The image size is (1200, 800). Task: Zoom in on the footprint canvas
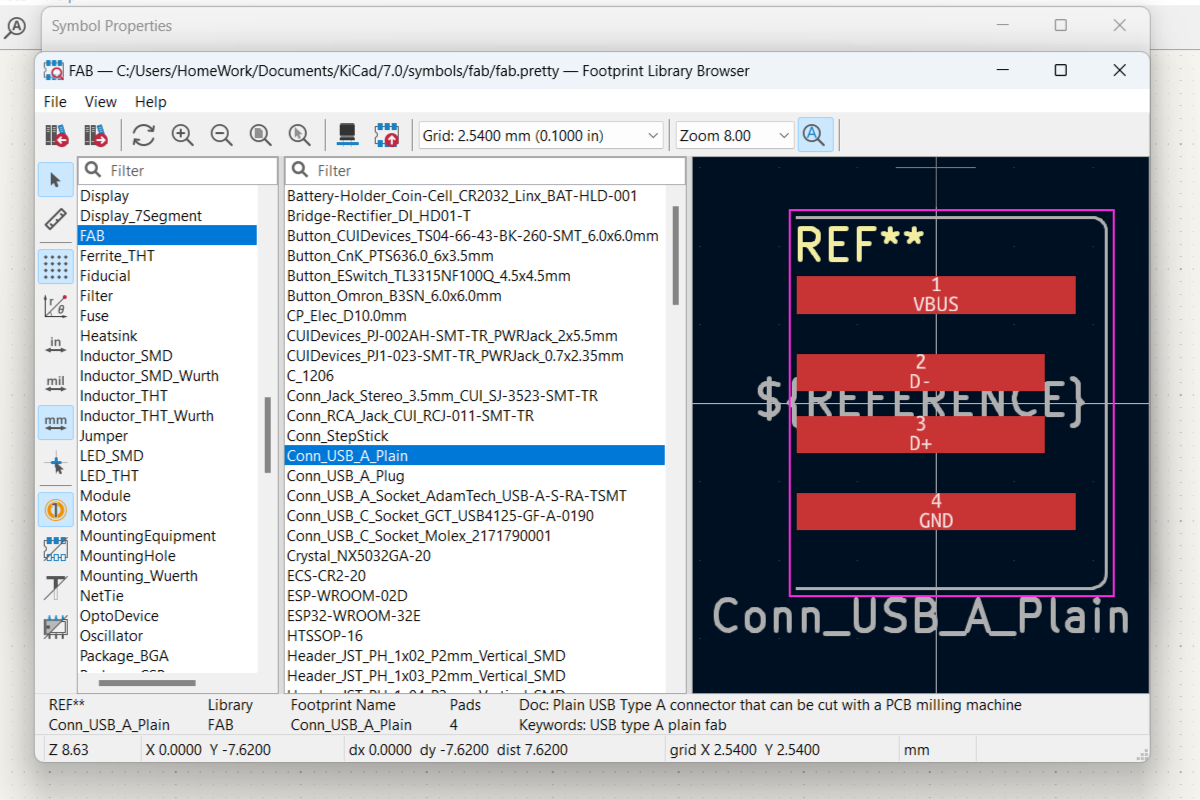[x=183, y=134]
